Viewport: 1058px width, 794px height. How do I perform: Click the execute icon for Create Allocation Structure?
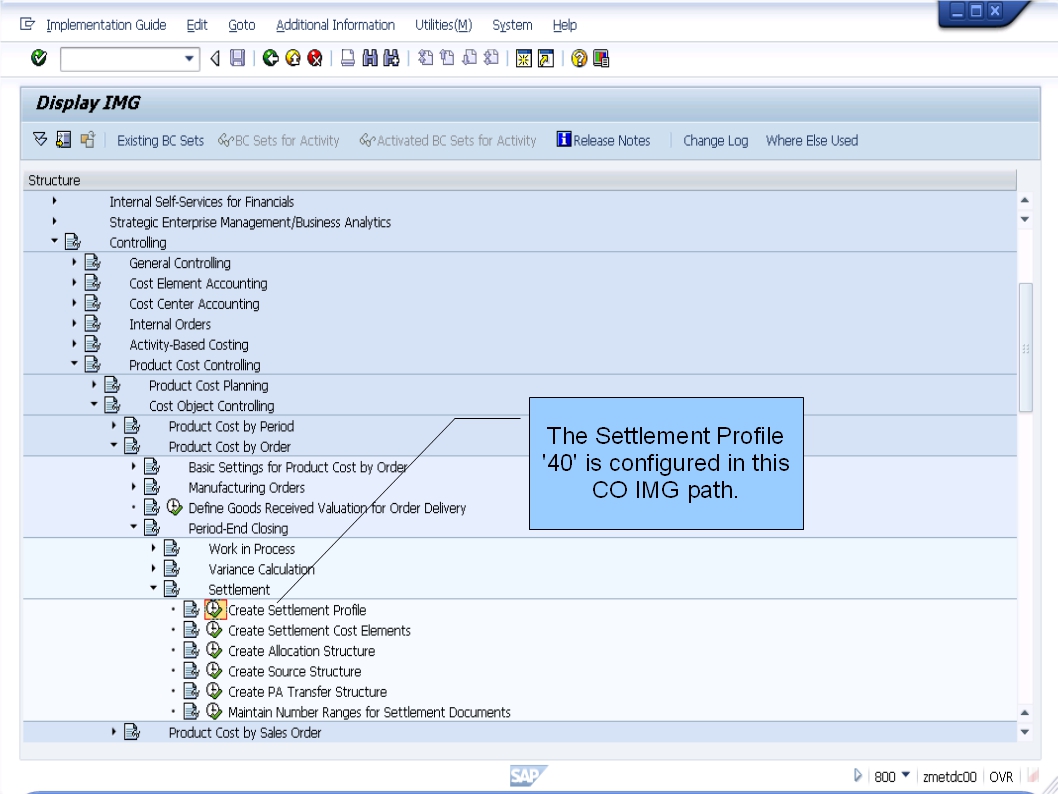coord(214,650)
